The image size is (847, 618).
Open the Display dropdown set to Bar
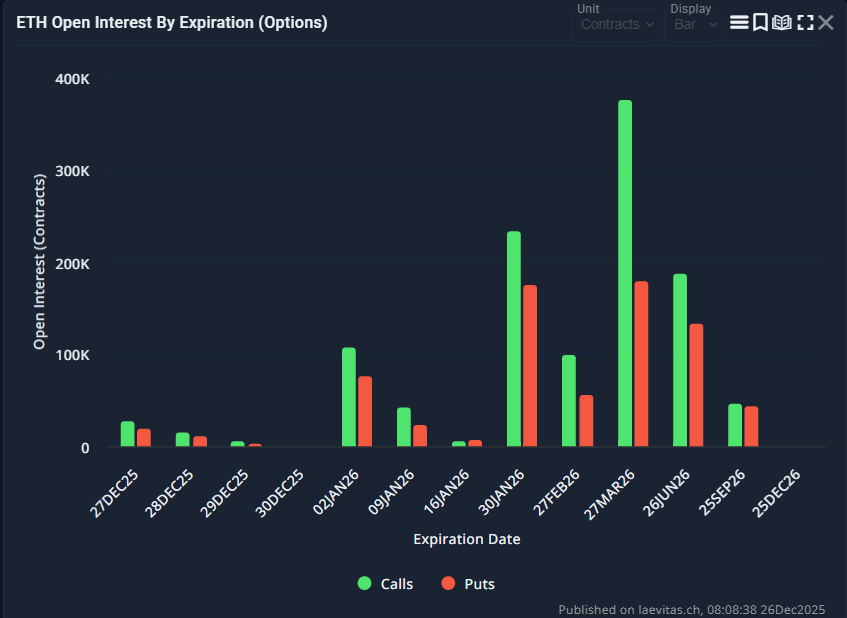[693, 24]
